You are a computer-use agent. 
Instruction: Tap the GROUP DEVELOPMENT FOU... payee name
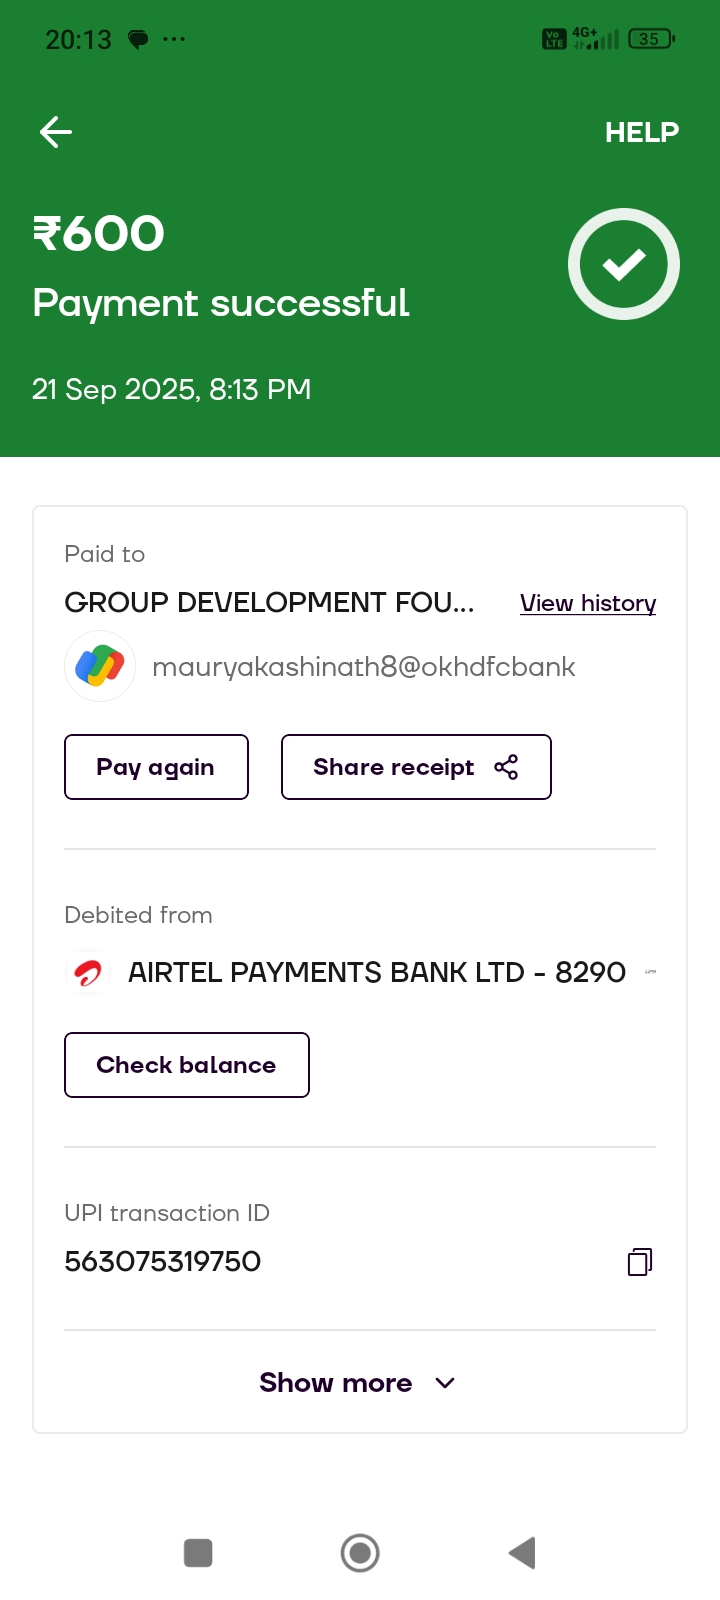pos(269,602)
